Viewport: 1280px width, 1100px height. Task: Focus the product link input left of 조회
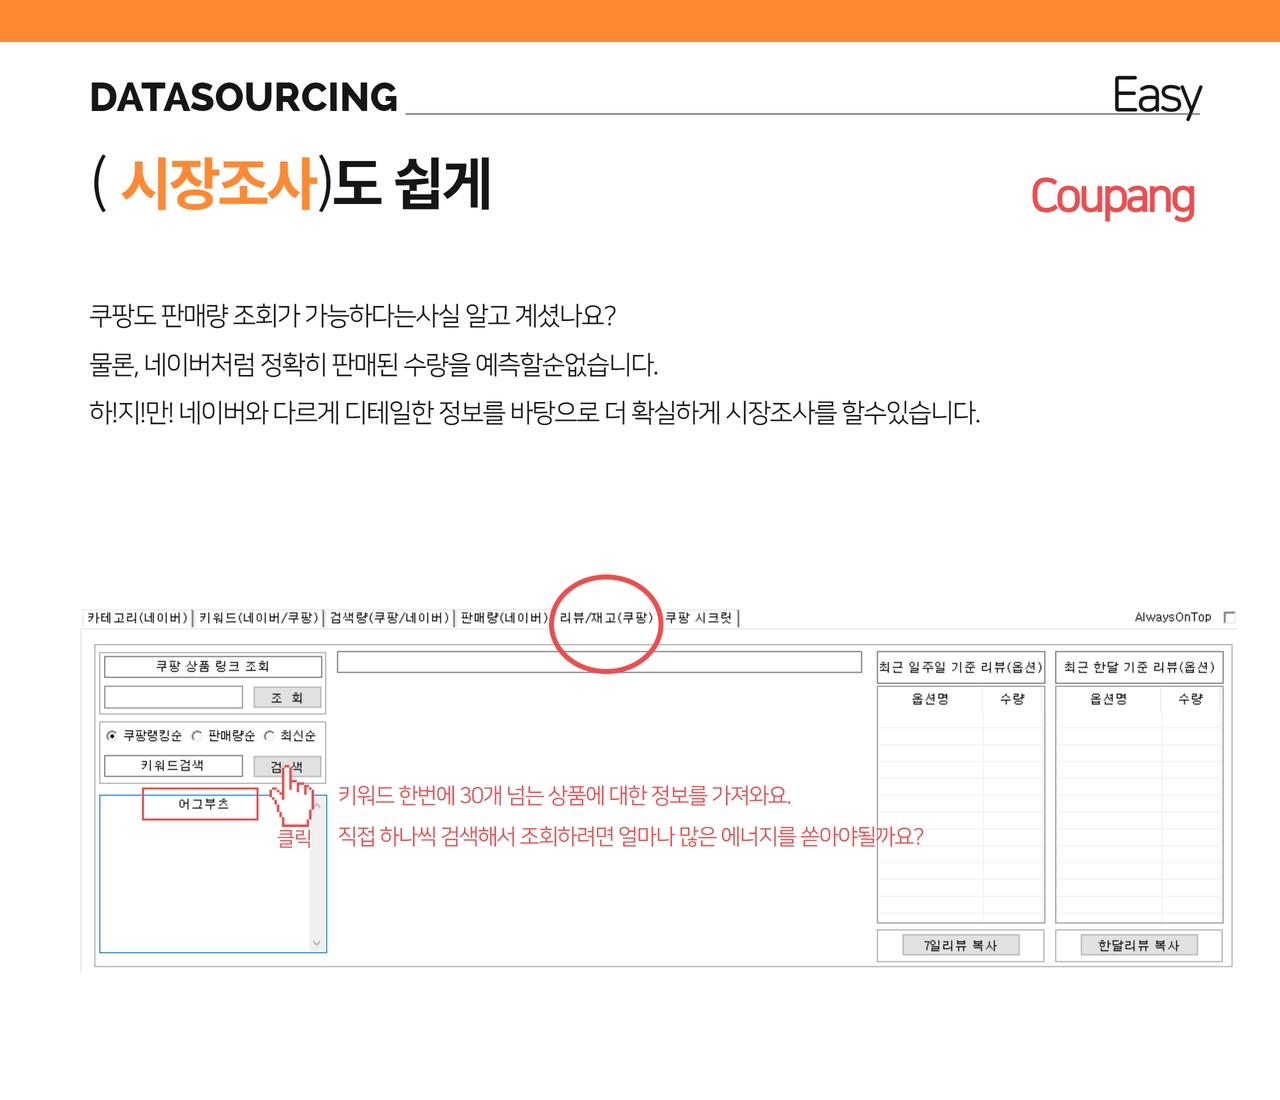click(x=173, y=697)
